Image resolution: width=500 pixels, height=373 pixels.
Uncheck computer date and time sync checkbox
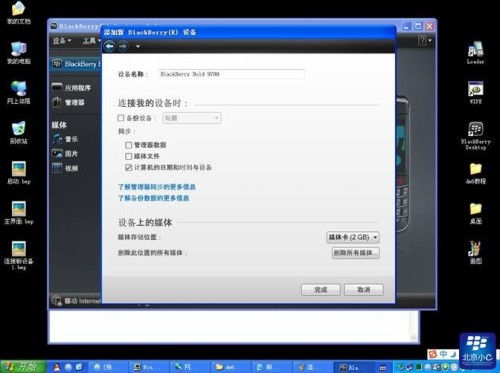click(x=129, y=168)
